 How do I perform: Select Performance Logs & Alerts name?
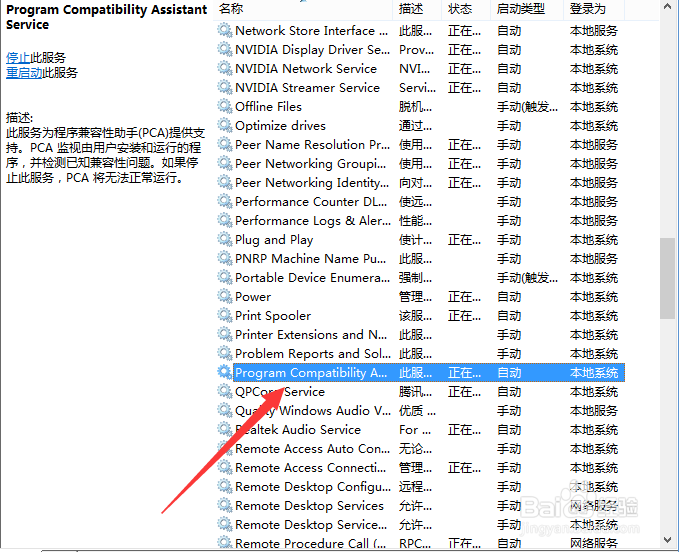(x=313, y=221)
